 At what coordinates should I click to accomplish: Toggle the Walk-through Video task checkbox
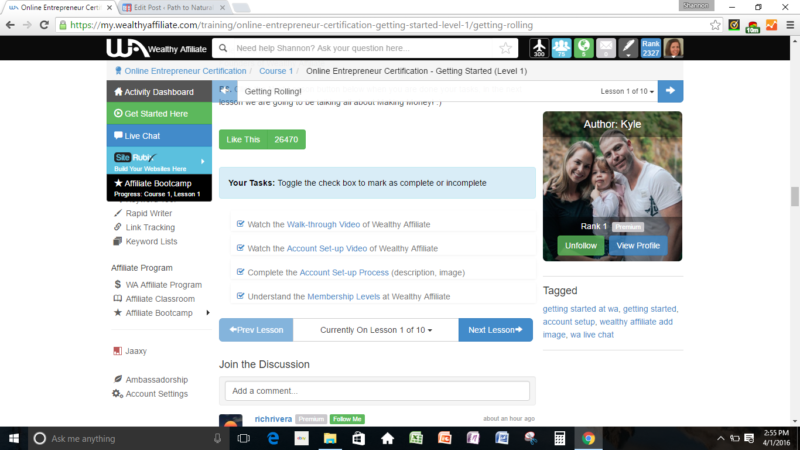point(240,223)
